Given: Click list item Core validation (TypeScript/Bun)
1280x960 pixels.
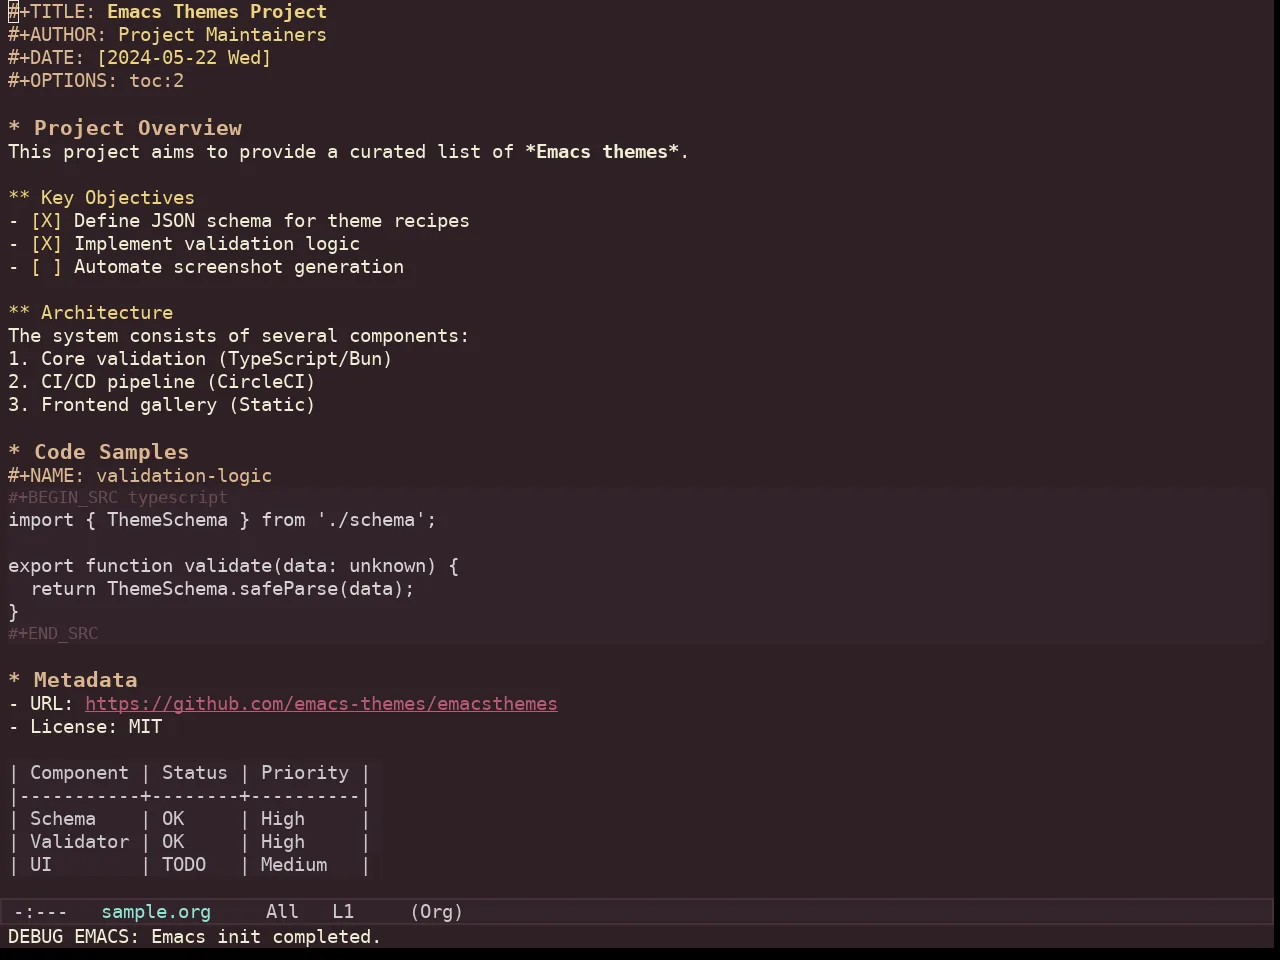Looking at the screenshot, I should [x=200, y=359].
